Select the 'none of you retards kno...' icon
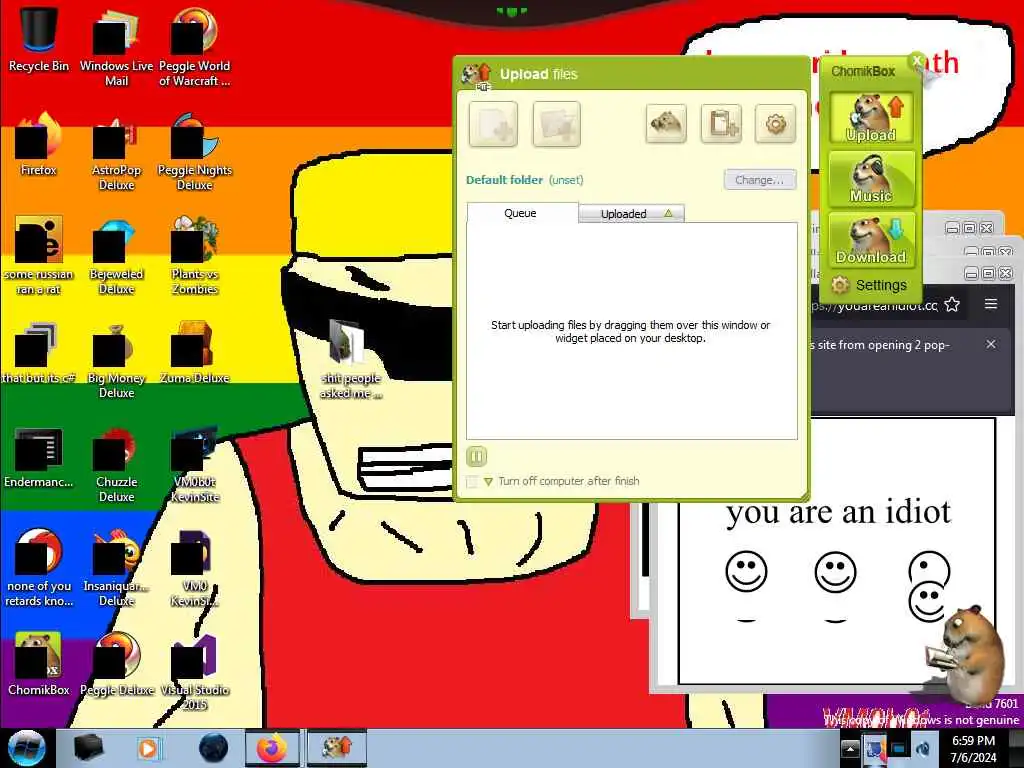Image resolution: width=1024 pixels, height=768 pixels. pos(39,568)
